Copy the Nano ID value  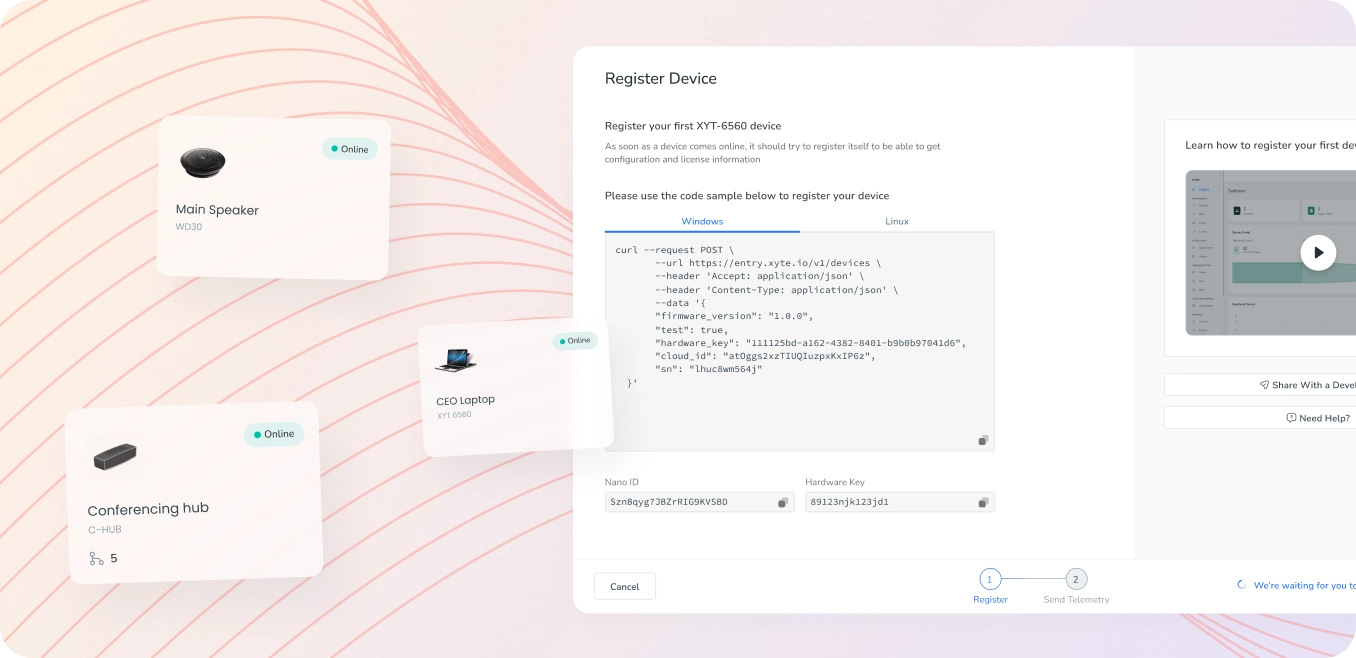[x=783, y=502]
